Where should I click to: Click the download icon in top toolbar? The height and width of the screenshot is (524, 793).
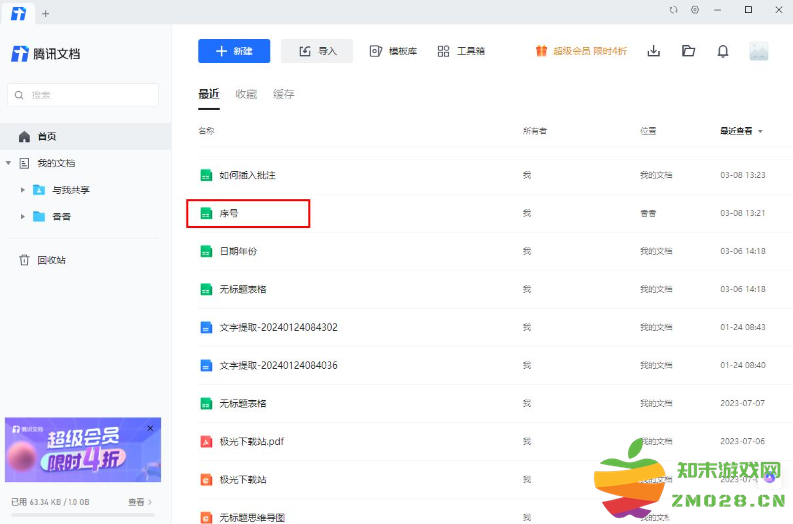tap(654, 51)
